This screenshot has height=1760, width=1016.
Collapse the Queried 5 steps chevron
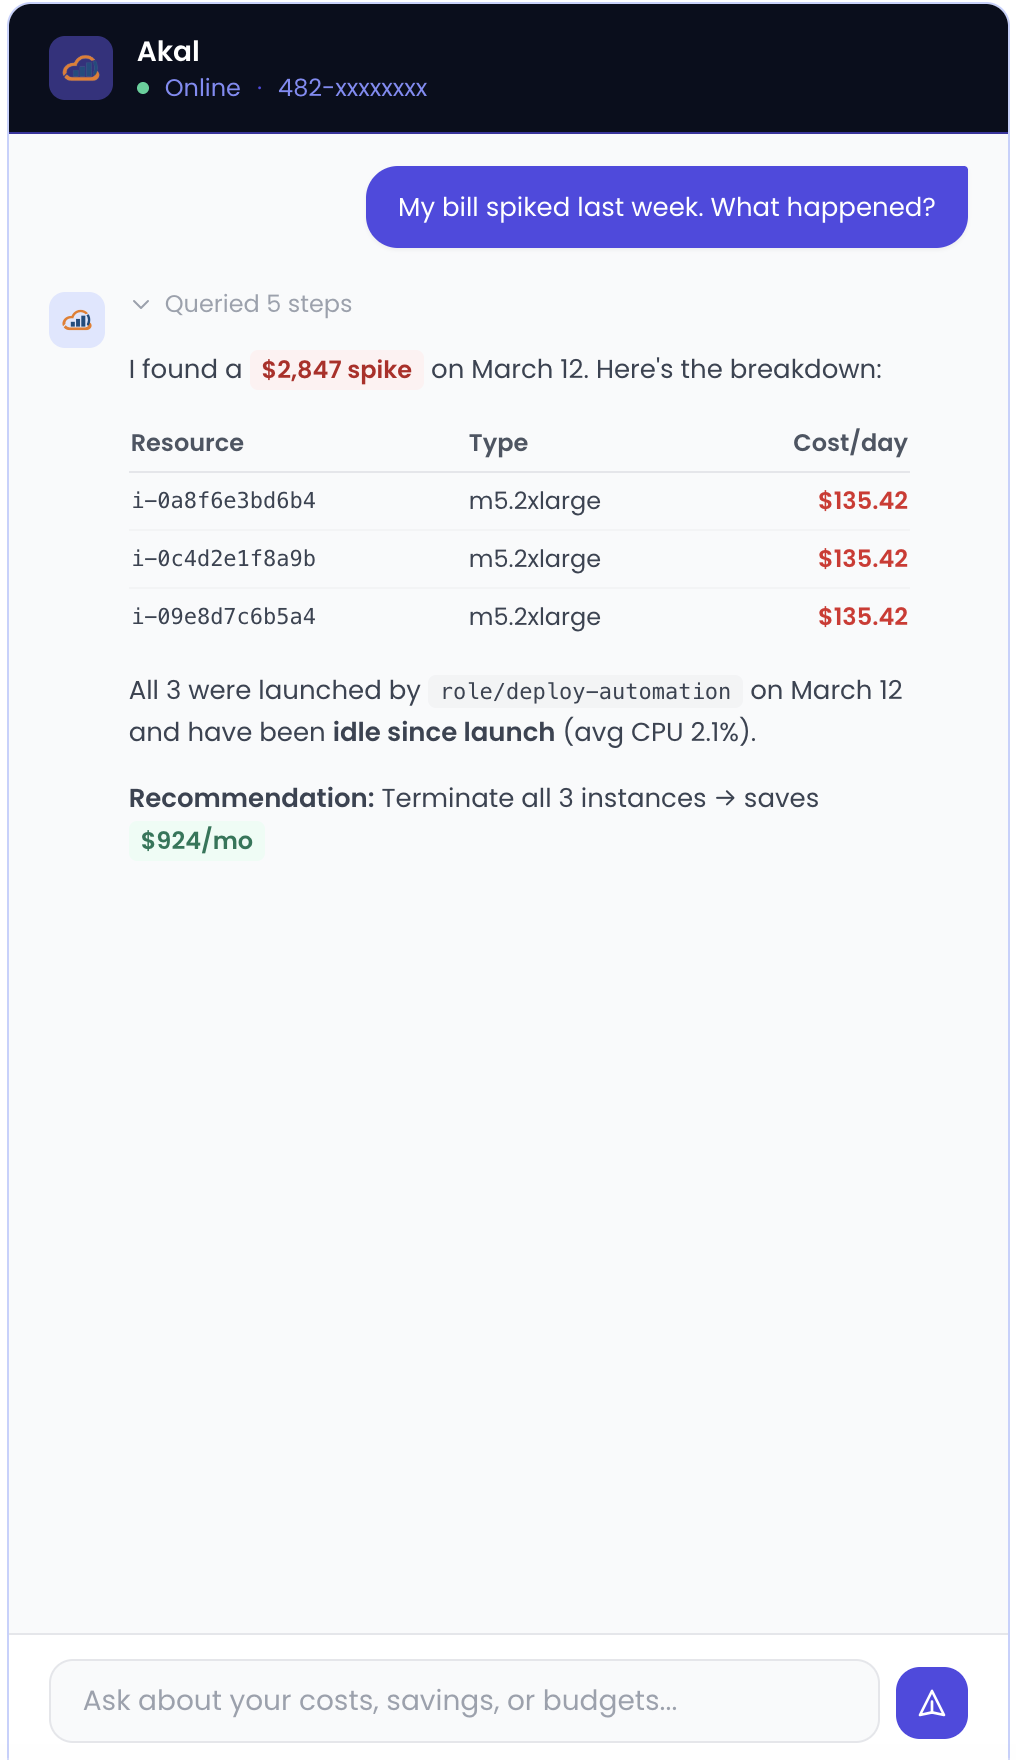click(x=141, y=304)
